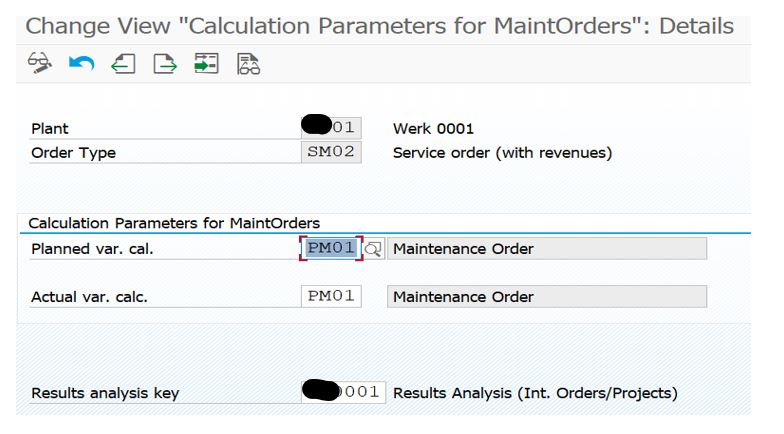Viewport: 784px width, 434px height.
Task: Click the Actual var. calc. label
Action: (x=89, y=297)
